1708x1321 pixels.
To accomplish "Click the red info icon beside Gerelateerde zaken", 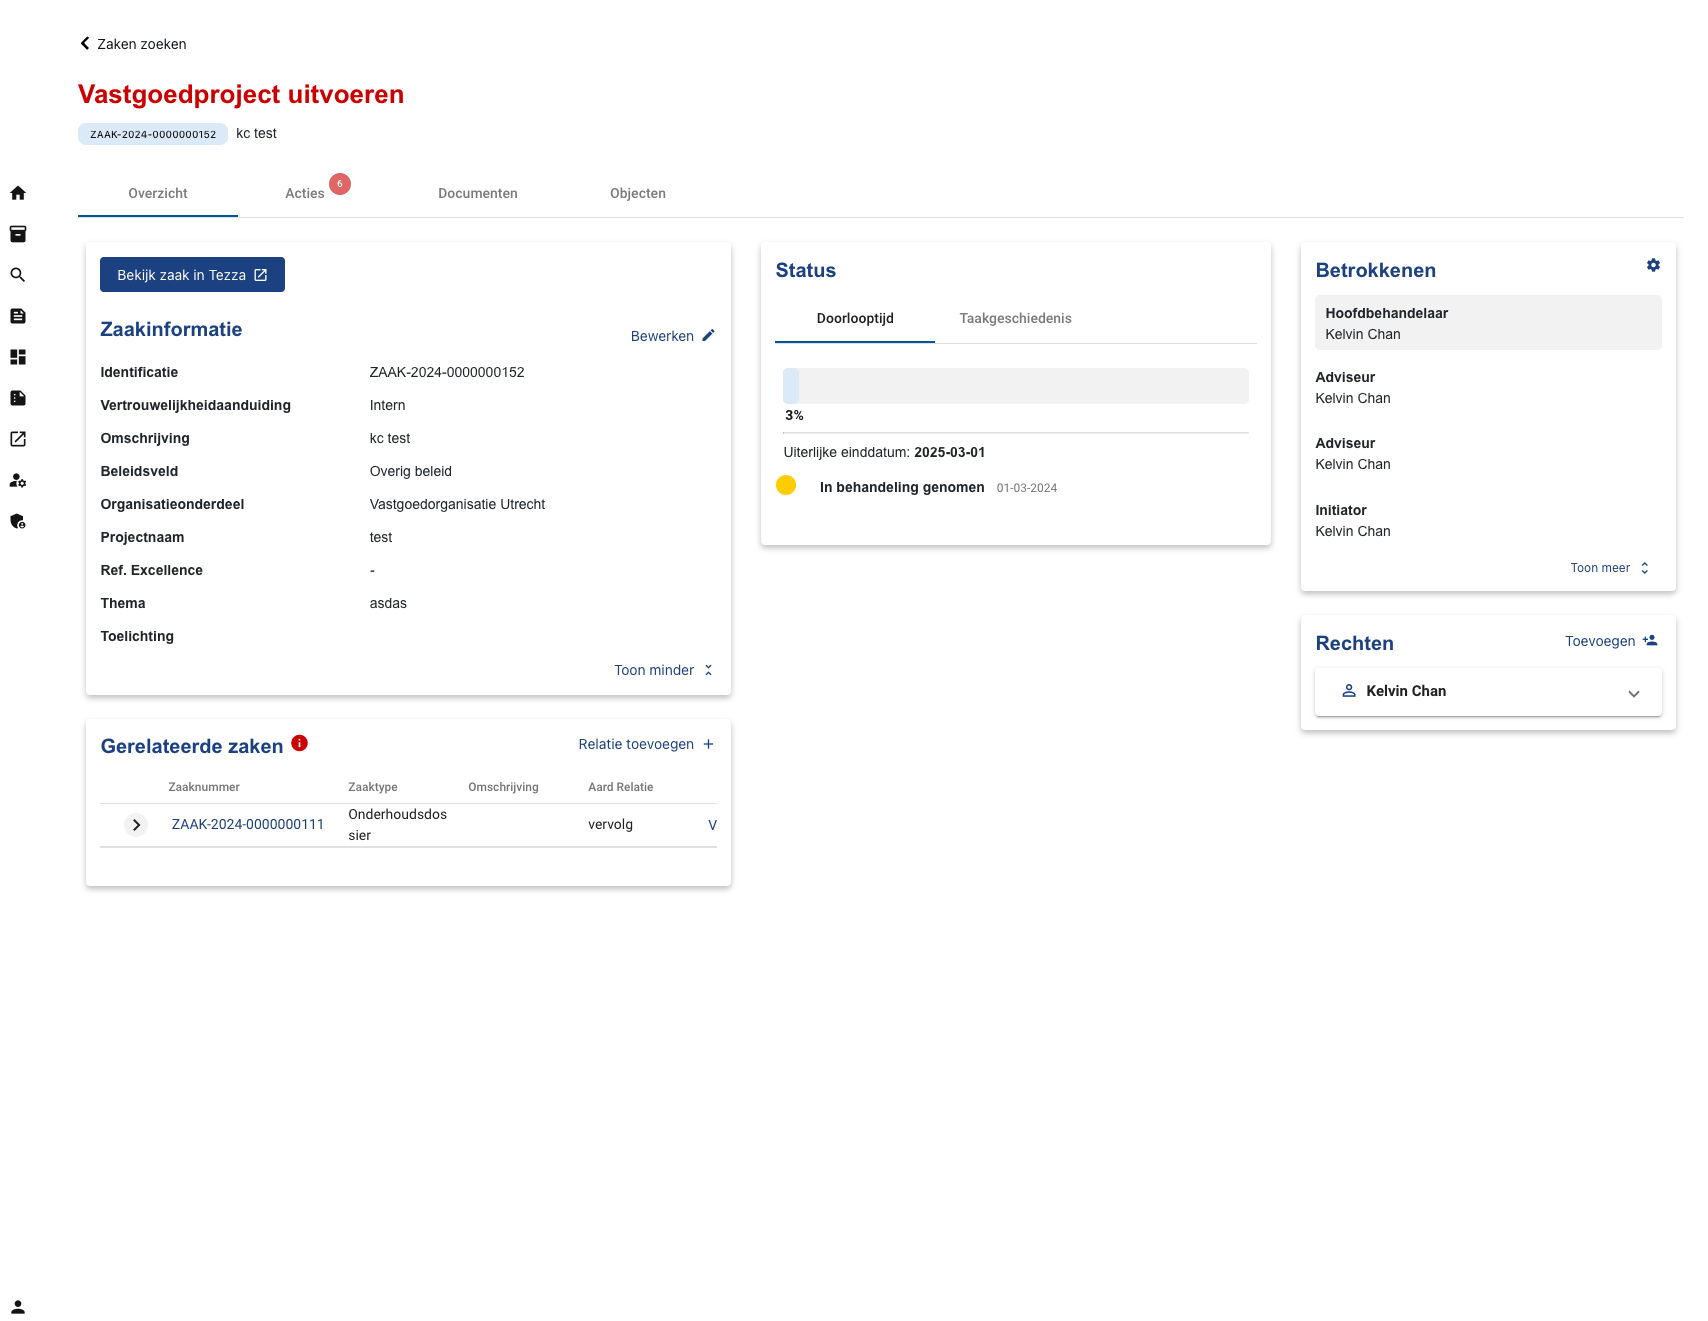I will tap(299, 743).
